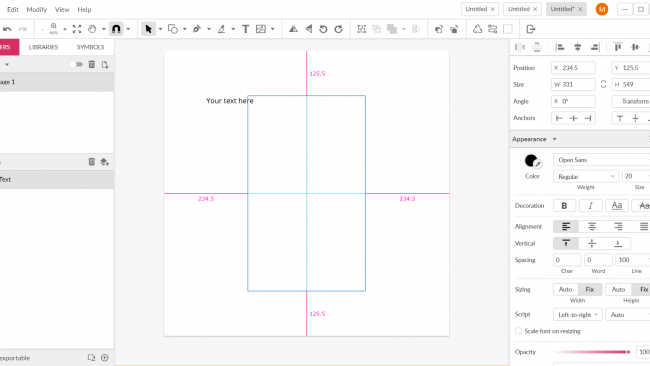Switch to the LIBRARIES tab
Viewport: 650px width, 366px height.
(43, 47)
